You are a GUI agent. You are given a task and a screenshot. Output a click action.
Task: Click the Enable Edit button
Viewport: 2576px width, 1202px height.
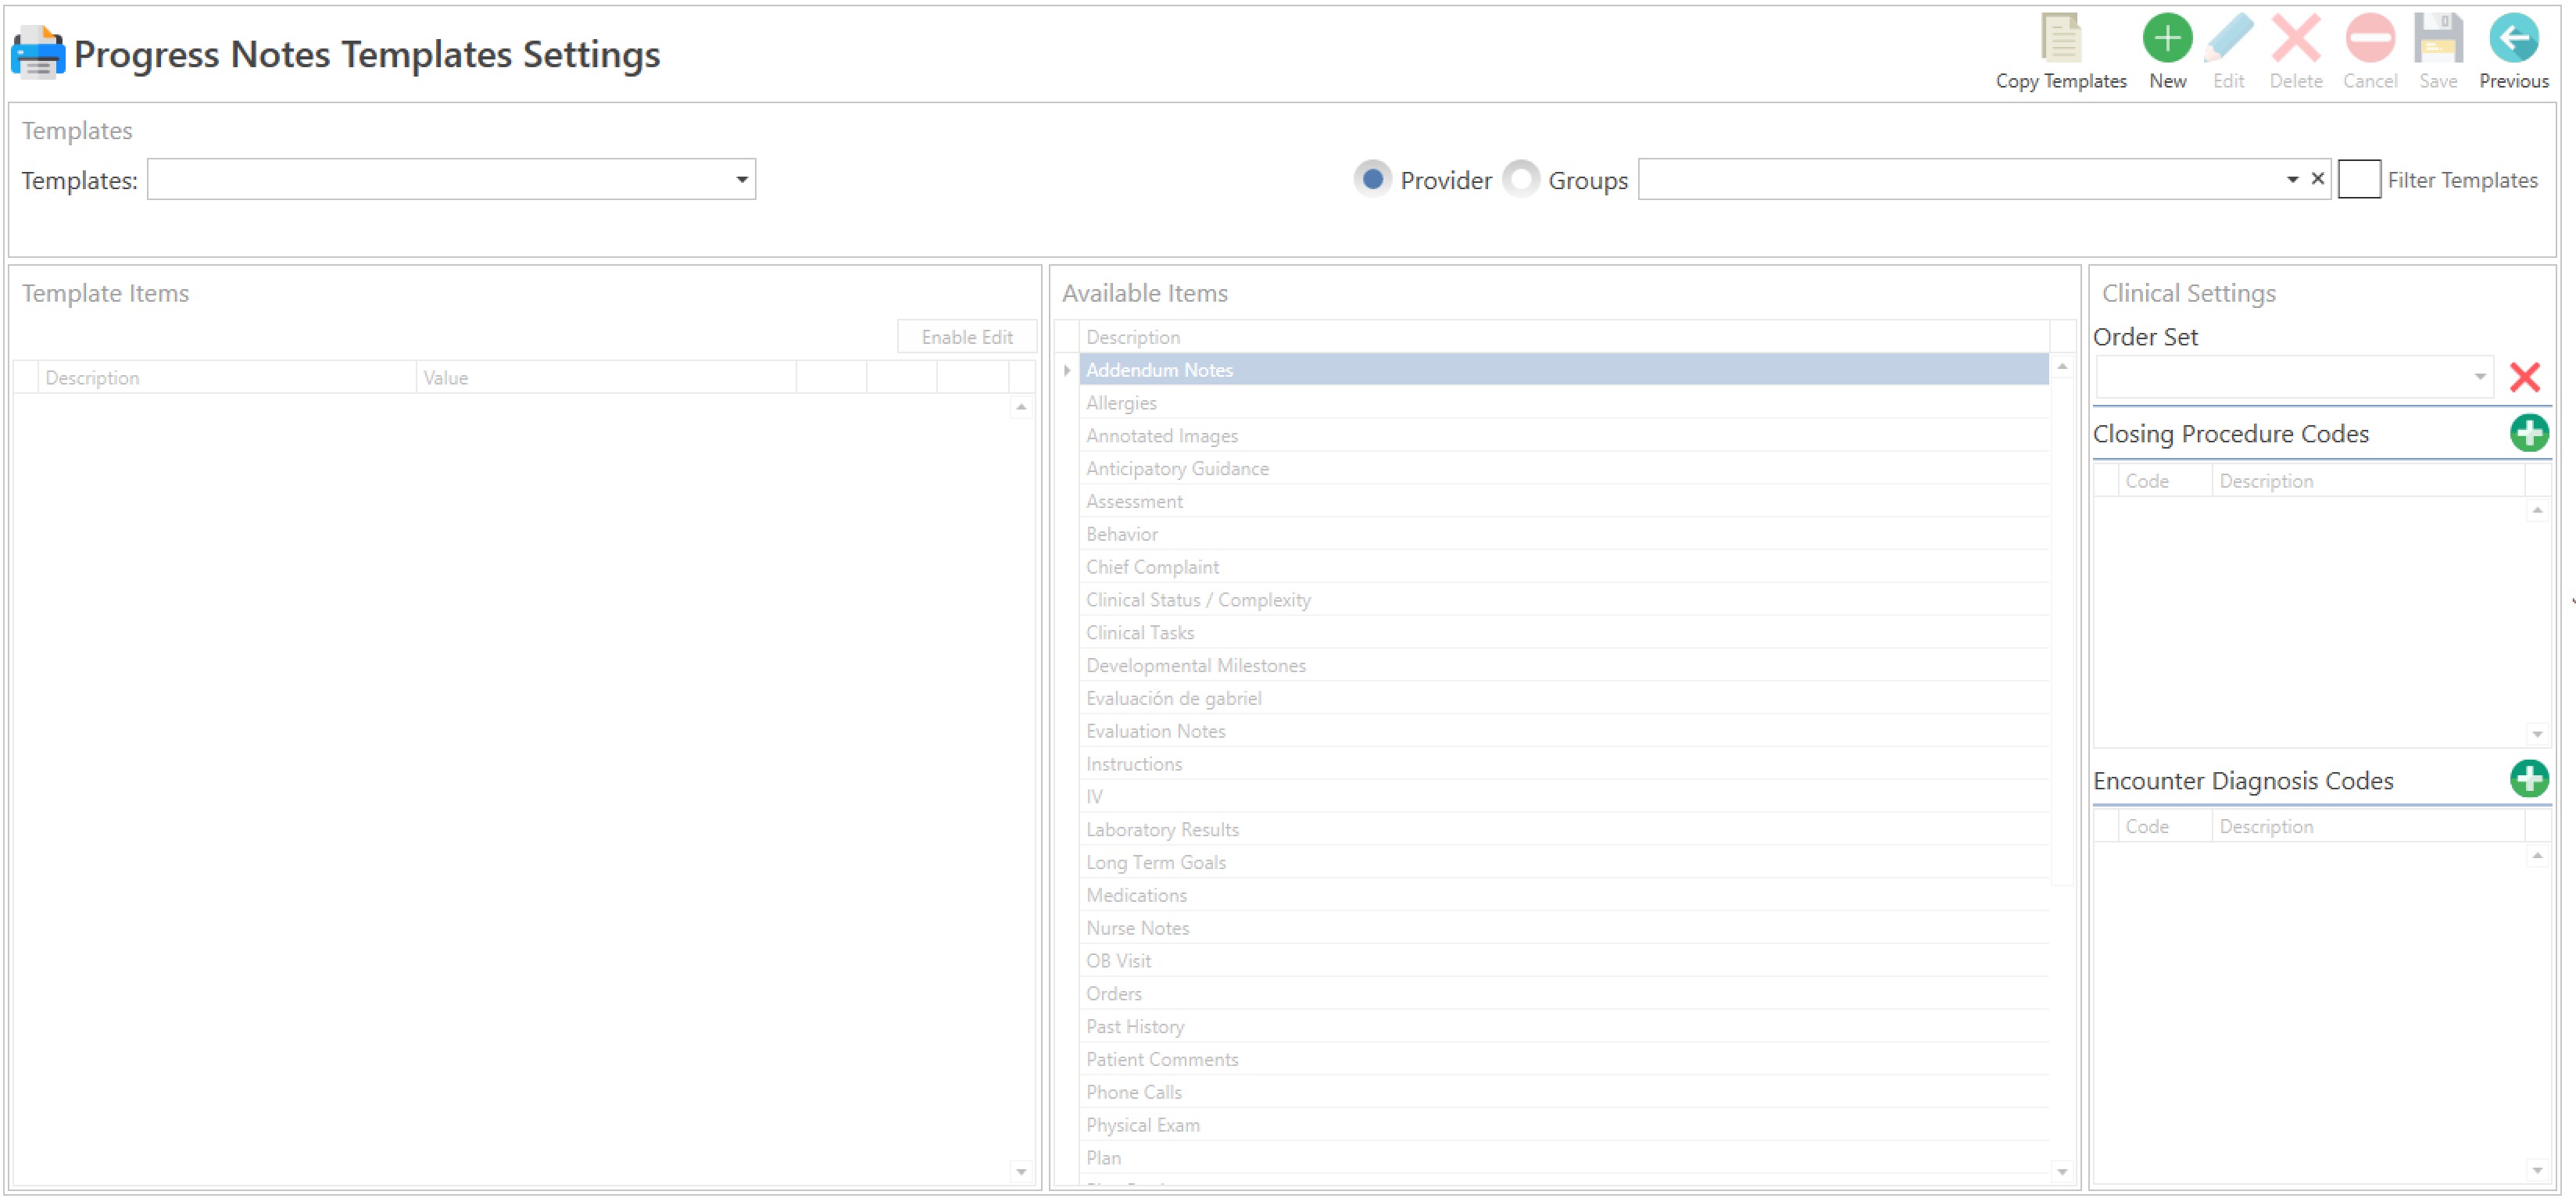click(966, 338)
